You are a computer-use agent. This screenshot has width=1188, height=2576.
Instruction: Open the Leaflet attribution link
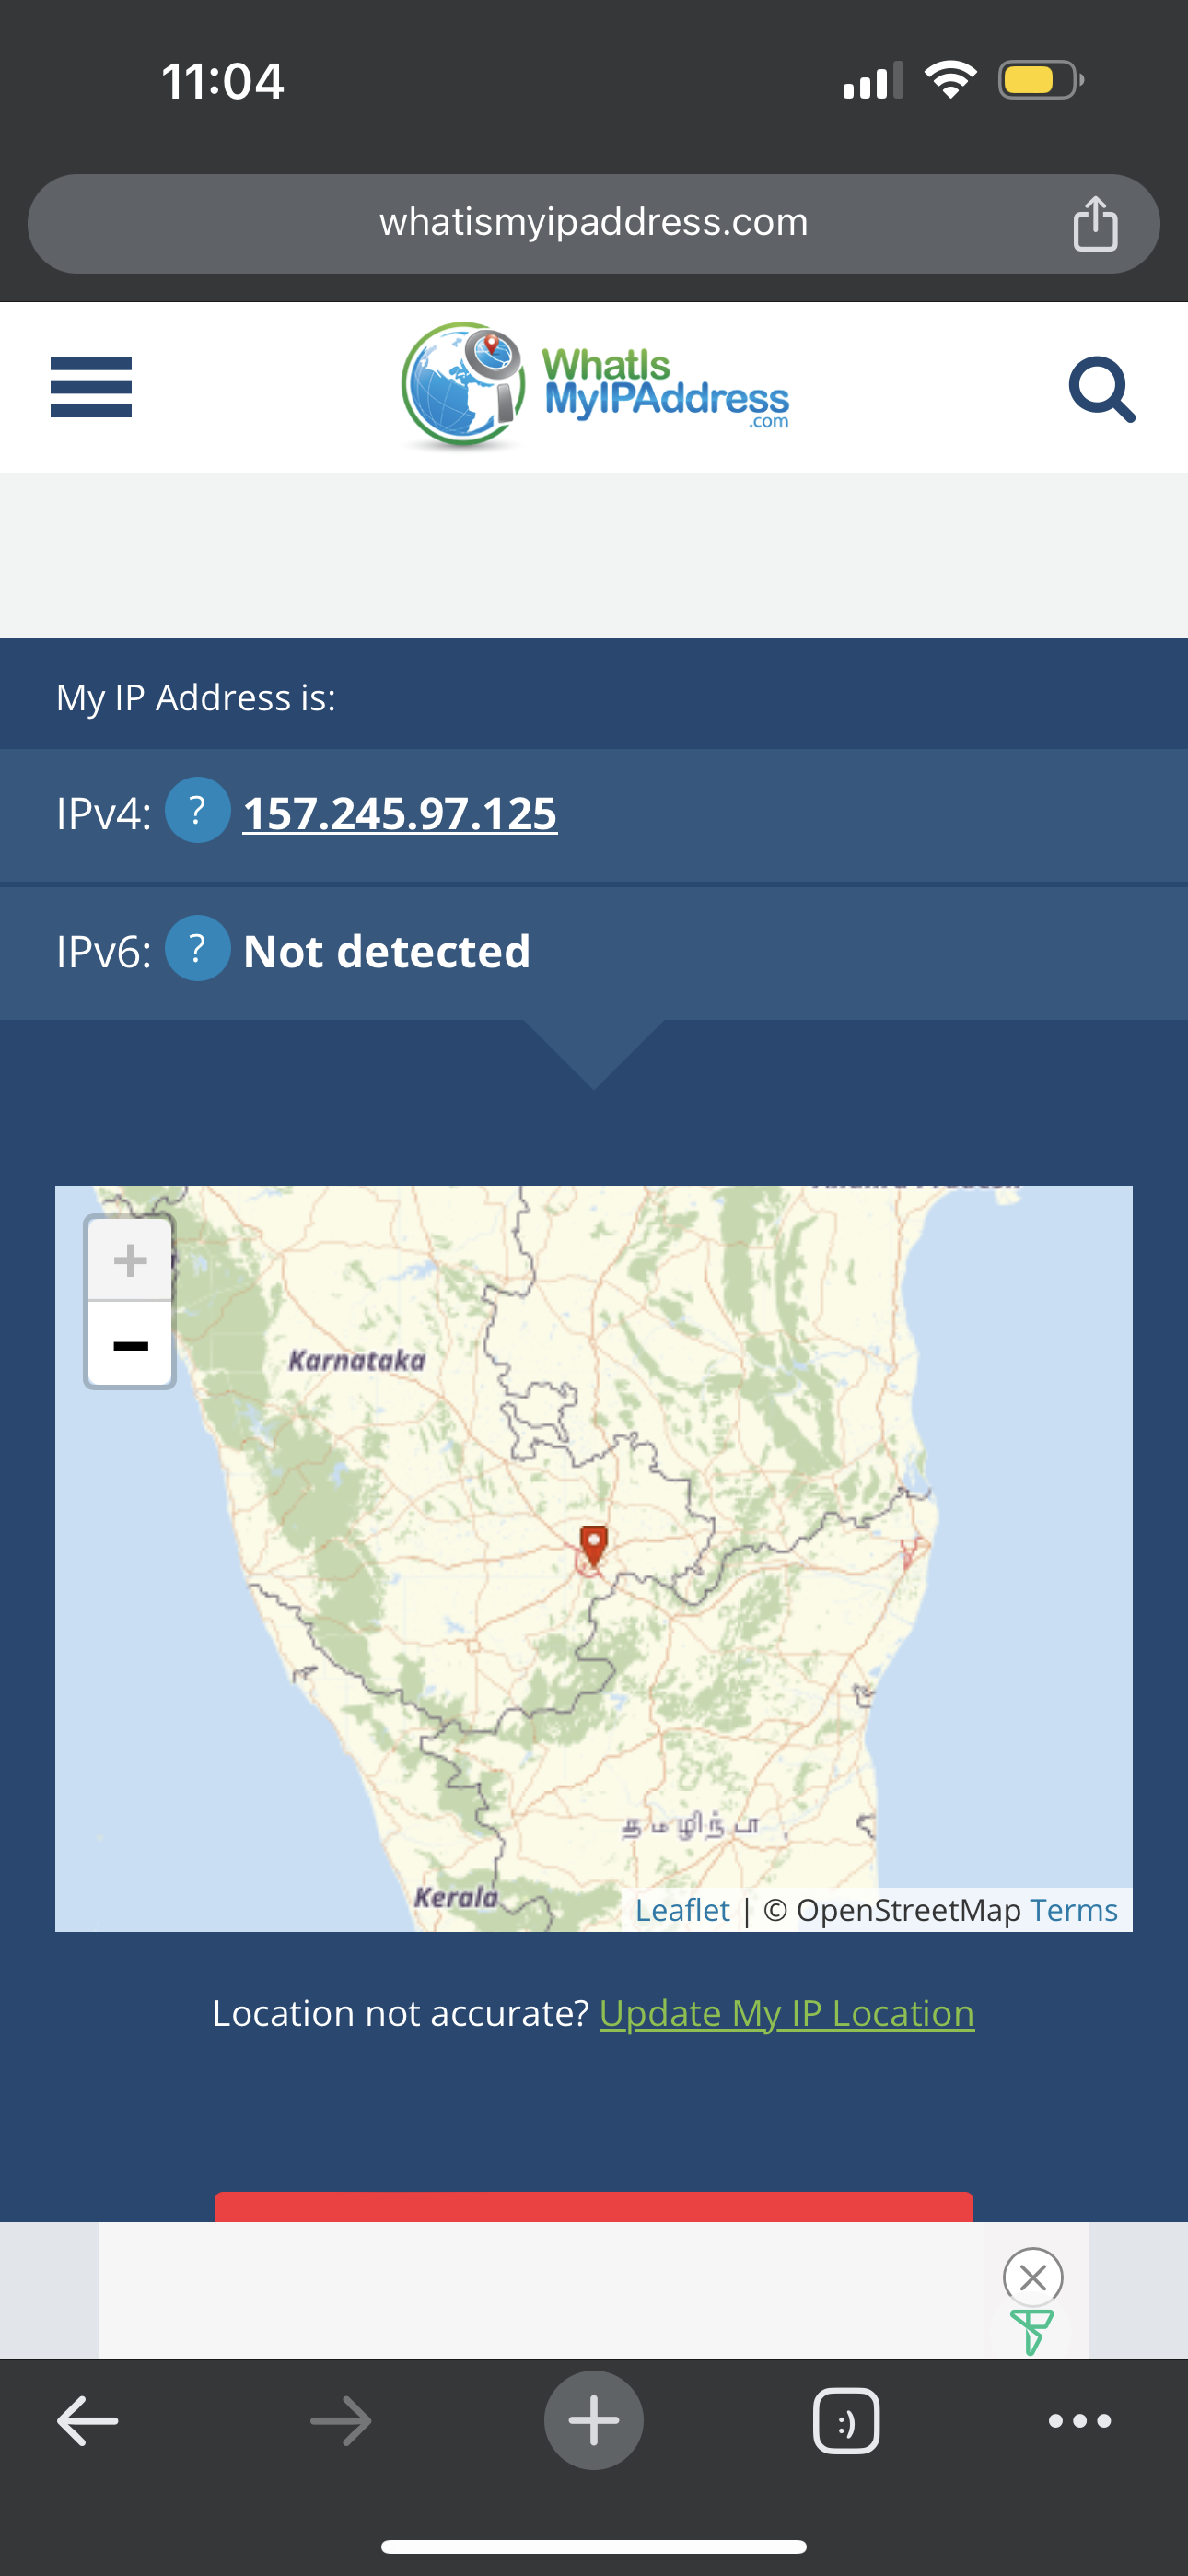coord(682,1910)
